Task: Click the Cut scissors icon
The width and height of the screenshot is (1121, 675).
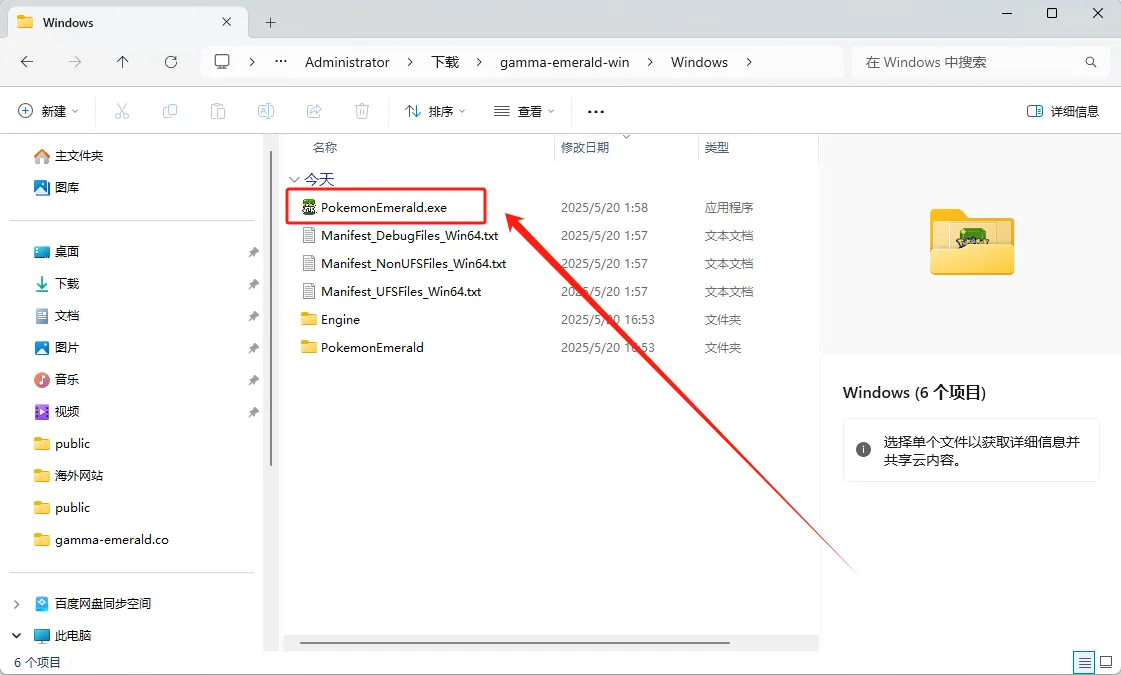Action: pyautogui.click(x=122, y=111)
